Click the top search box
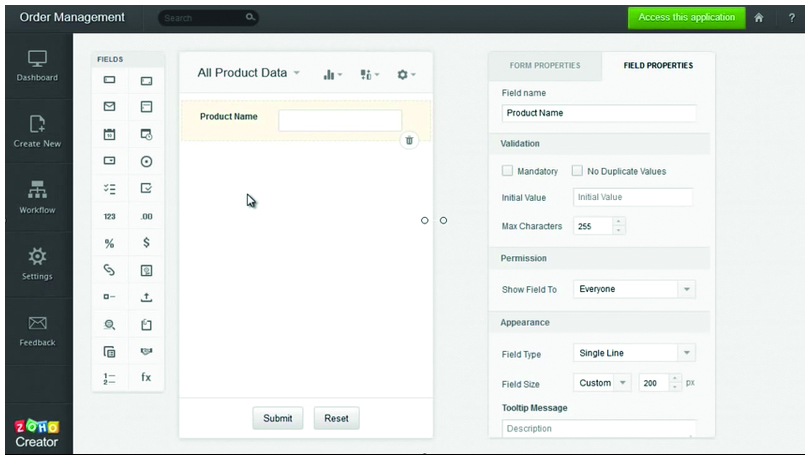The height and width of the screenshot is (458, 811). (208, 18)
